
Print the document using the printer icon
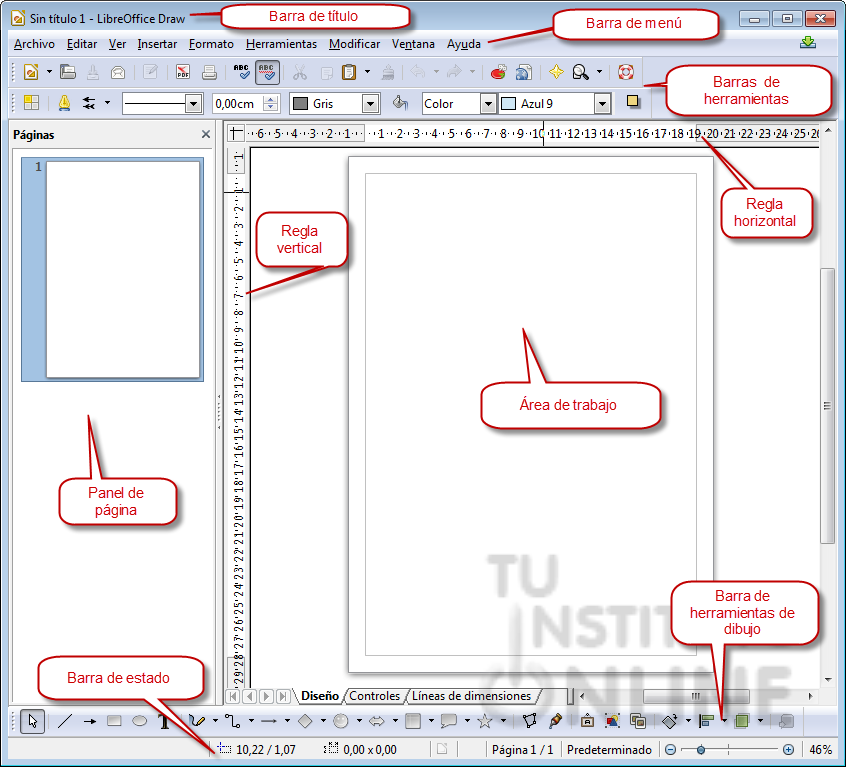[x=209, y=72]
